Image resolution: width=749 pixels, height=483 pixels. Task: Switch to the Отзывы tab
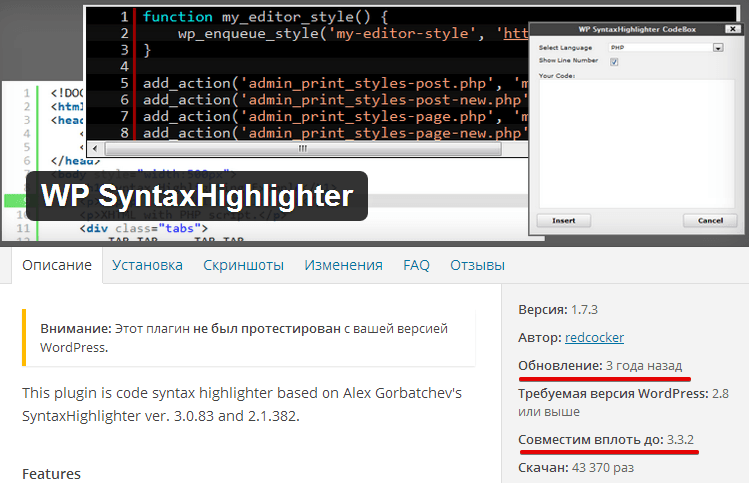click(x=477, y=265)
